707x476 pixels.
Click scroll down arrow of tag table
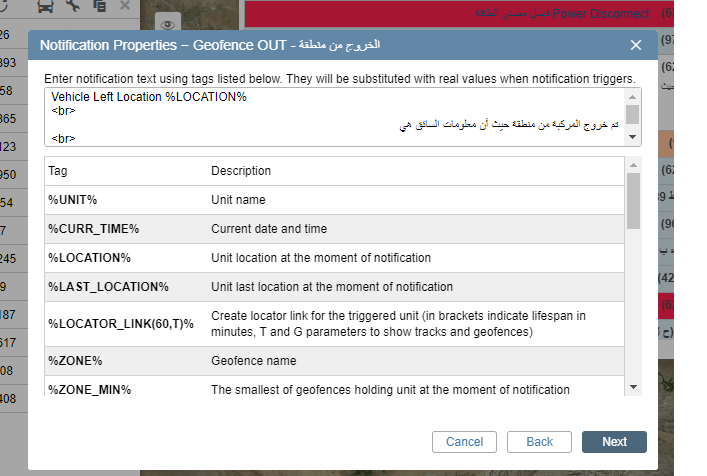pos(633,387)
